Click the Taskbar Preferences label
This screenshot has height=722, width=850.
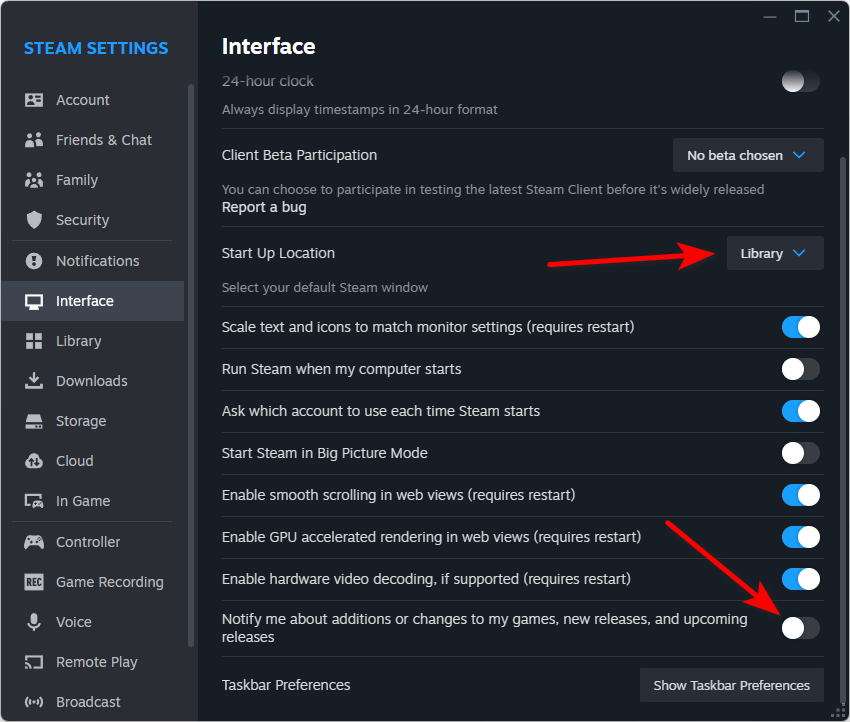pyautogui.click(x=286, y=685)
